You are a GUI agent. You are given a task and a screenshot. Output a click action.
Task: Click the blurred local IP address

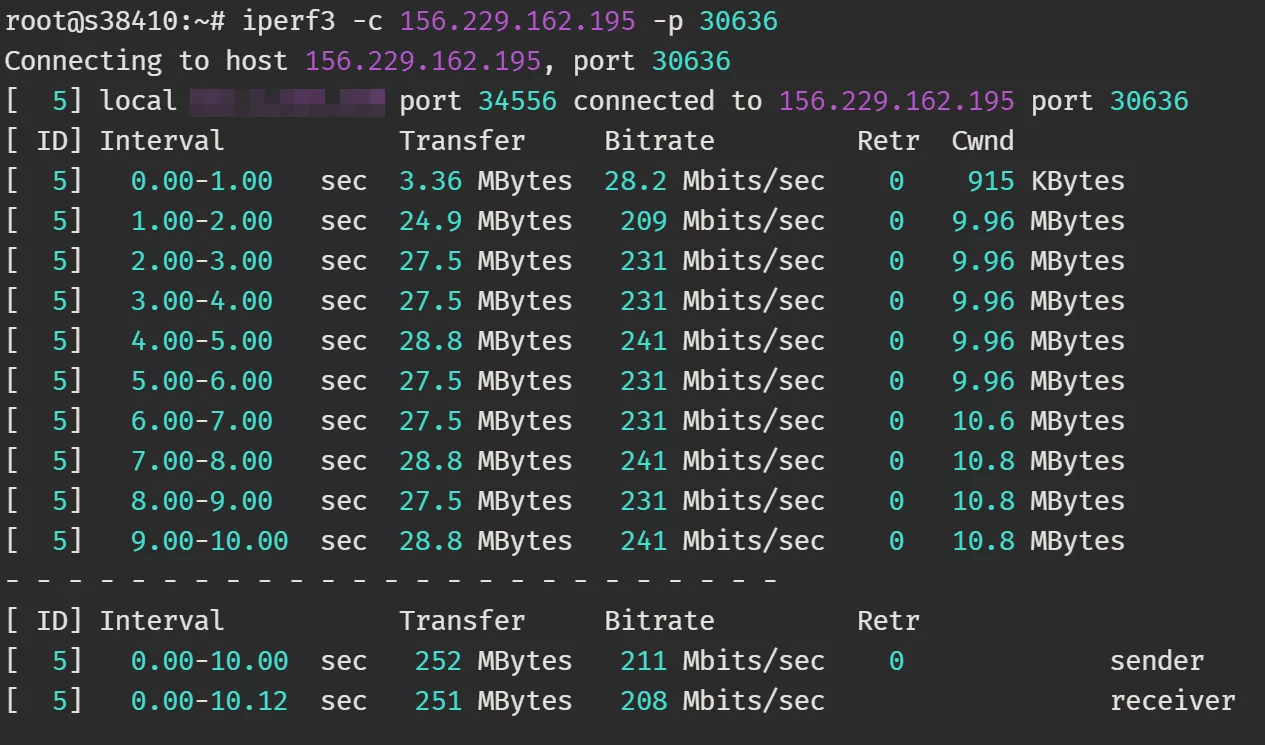click(287, 101)
